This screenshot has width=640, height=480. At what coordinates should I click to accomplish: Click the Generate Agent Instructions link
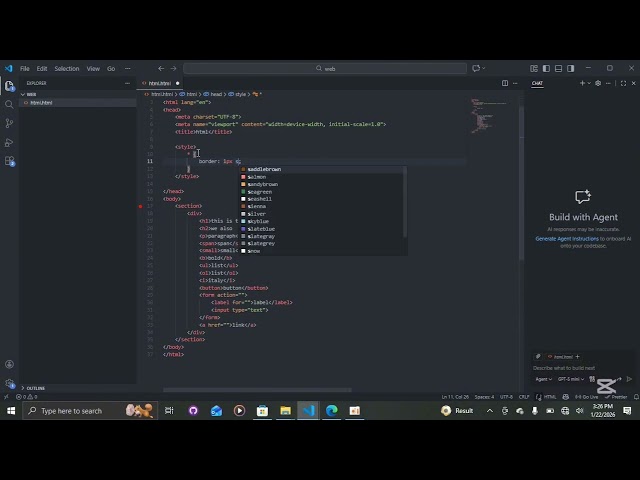point(567,239)
